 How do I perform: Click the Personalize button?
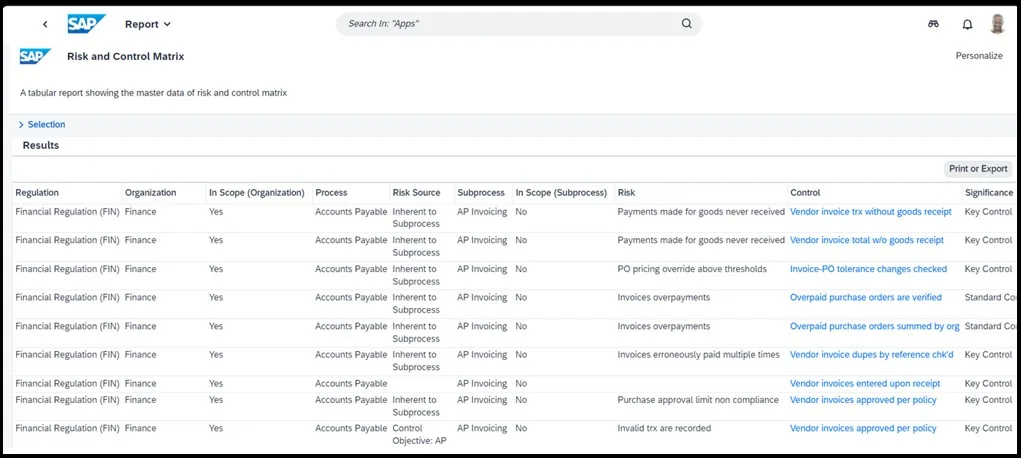(x=978, y=56)
